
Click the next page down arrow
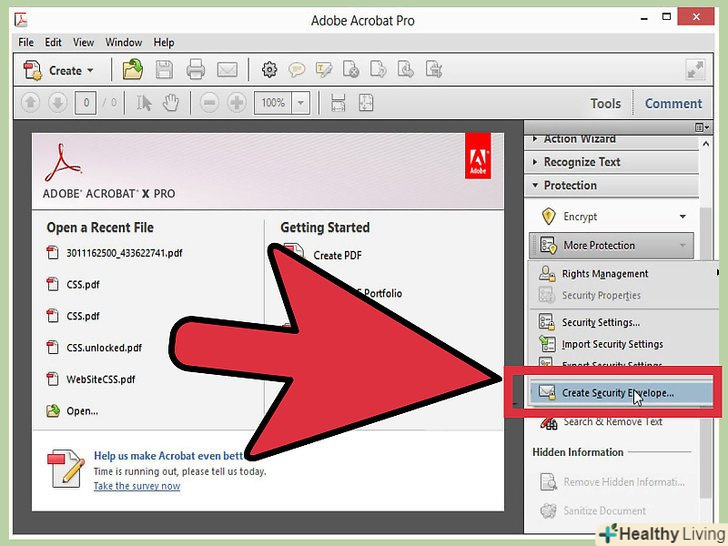(x=58, y=103)
